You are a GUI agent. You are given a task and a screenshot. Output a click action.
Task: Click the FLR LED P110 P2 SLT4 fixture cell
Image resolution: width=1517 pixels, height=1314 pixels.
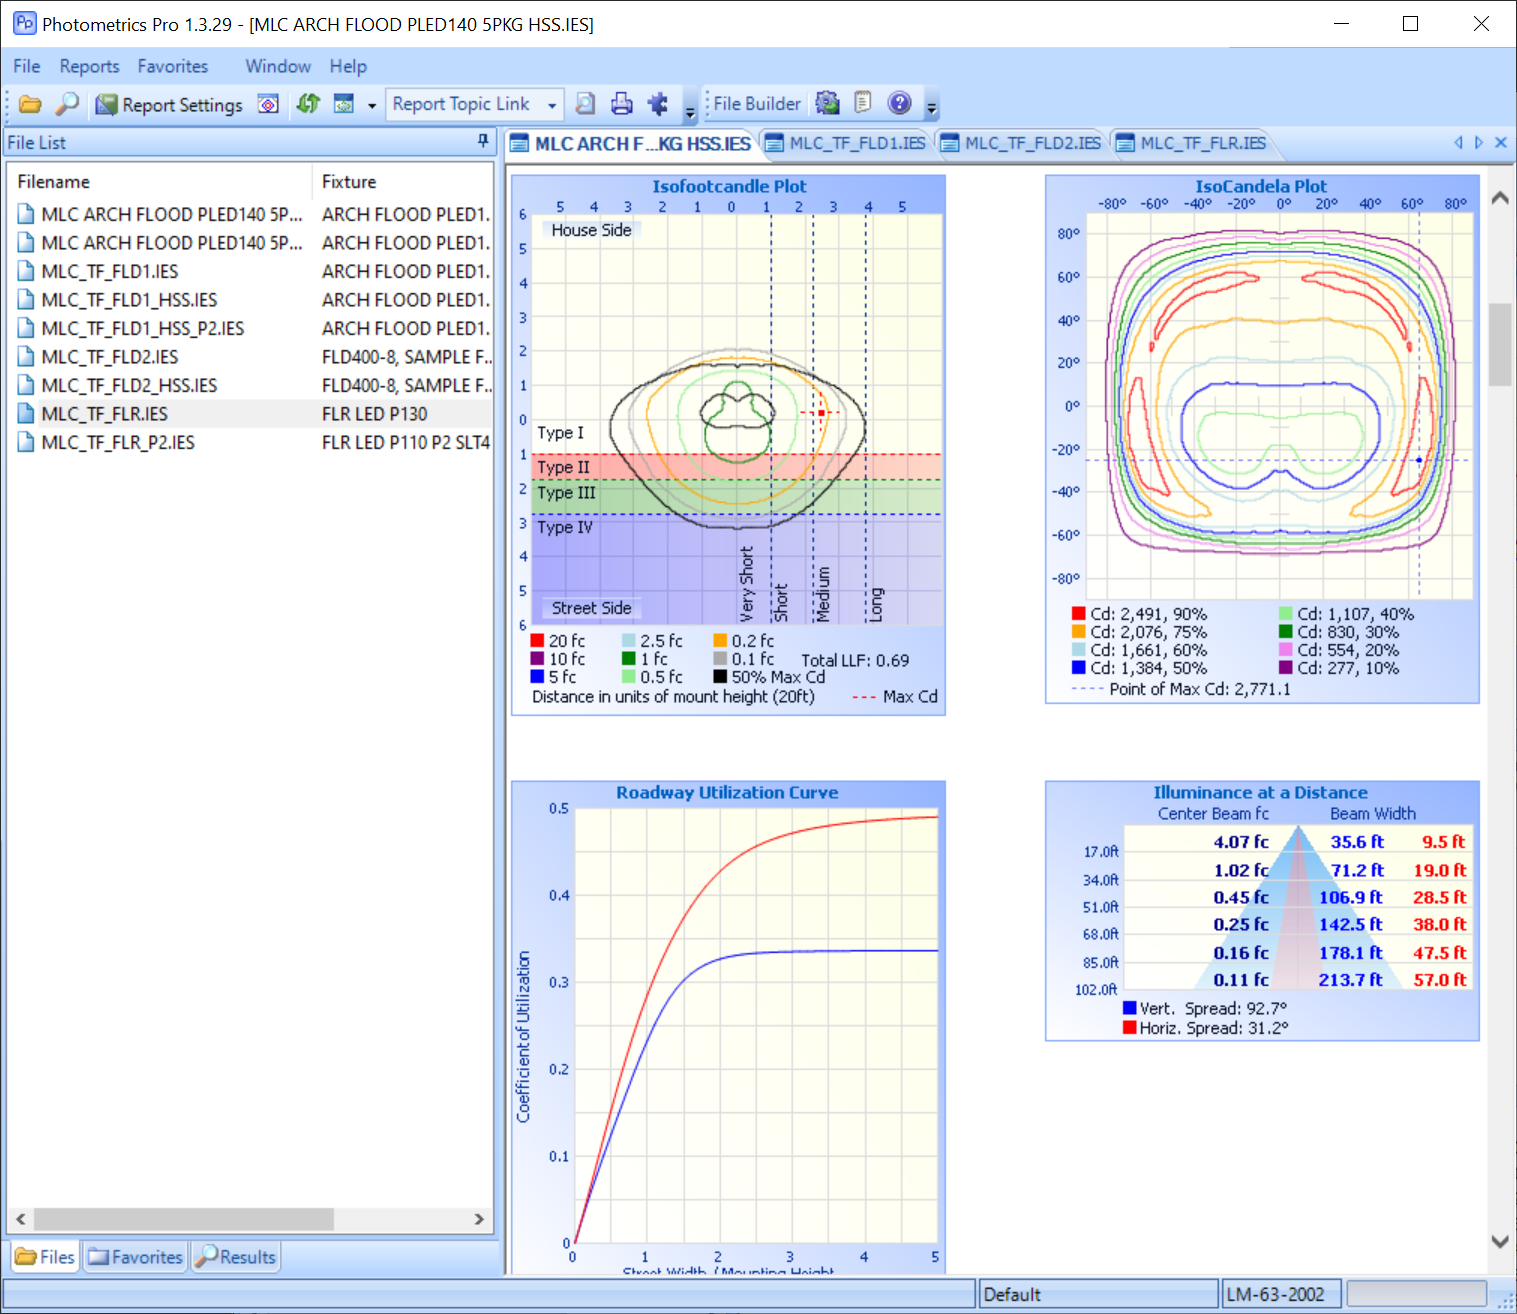406,442
